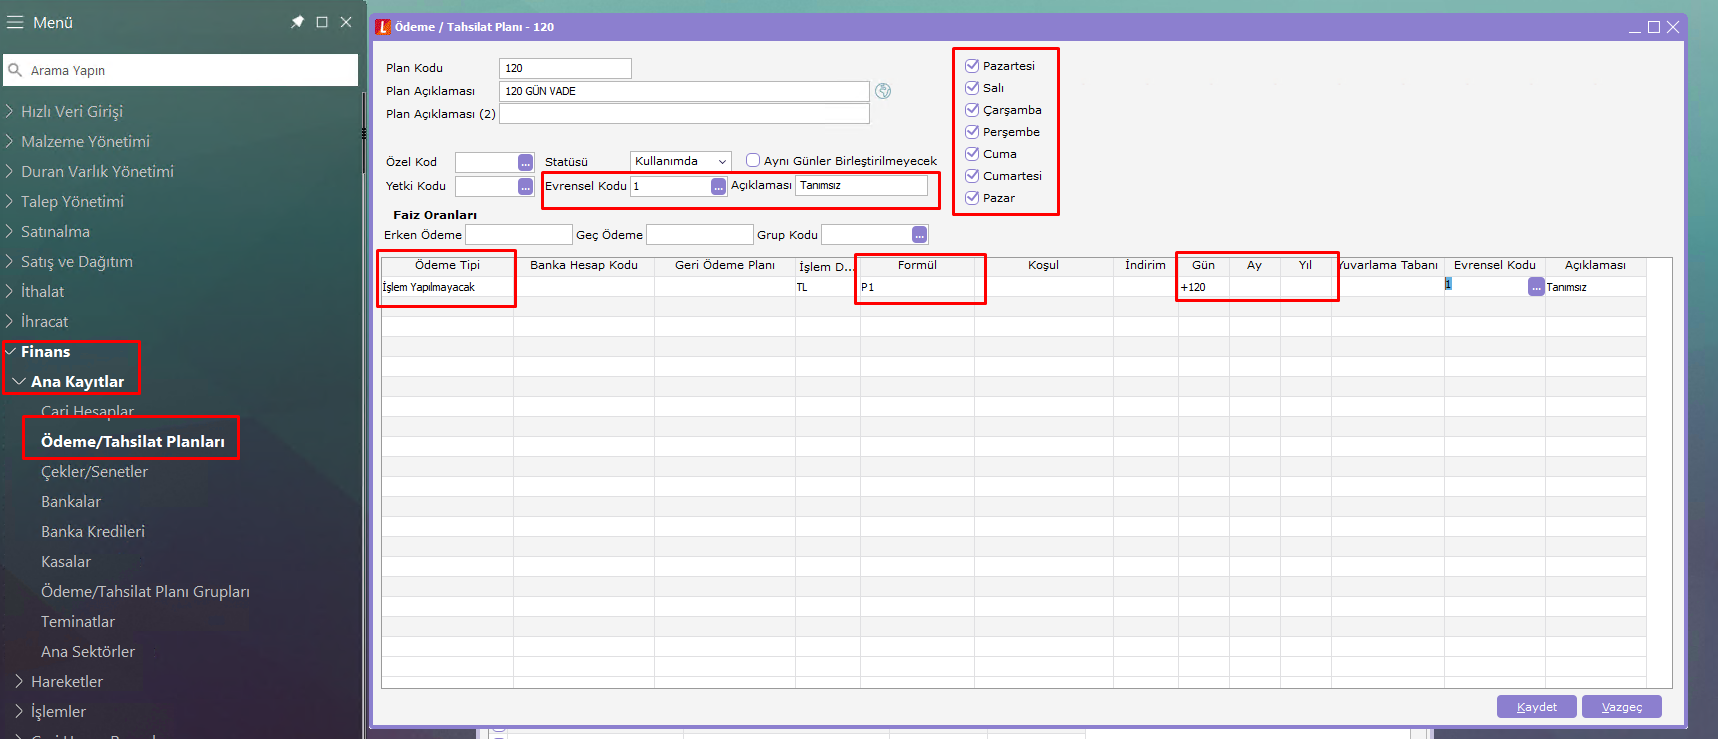Open Teminatlar menu item
Viewport: 1718px width, 739px height.
[78, 621]
